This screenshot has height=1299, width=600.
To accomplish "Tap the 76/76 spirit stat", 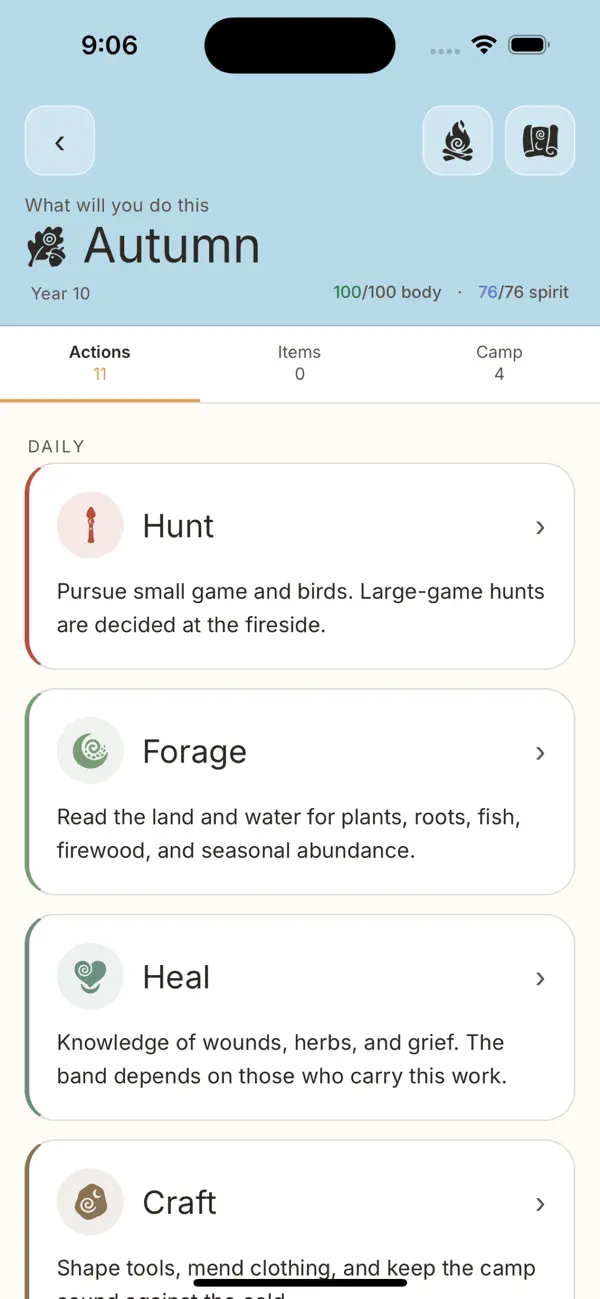I will pyautogui.click(x=523, y=292).
